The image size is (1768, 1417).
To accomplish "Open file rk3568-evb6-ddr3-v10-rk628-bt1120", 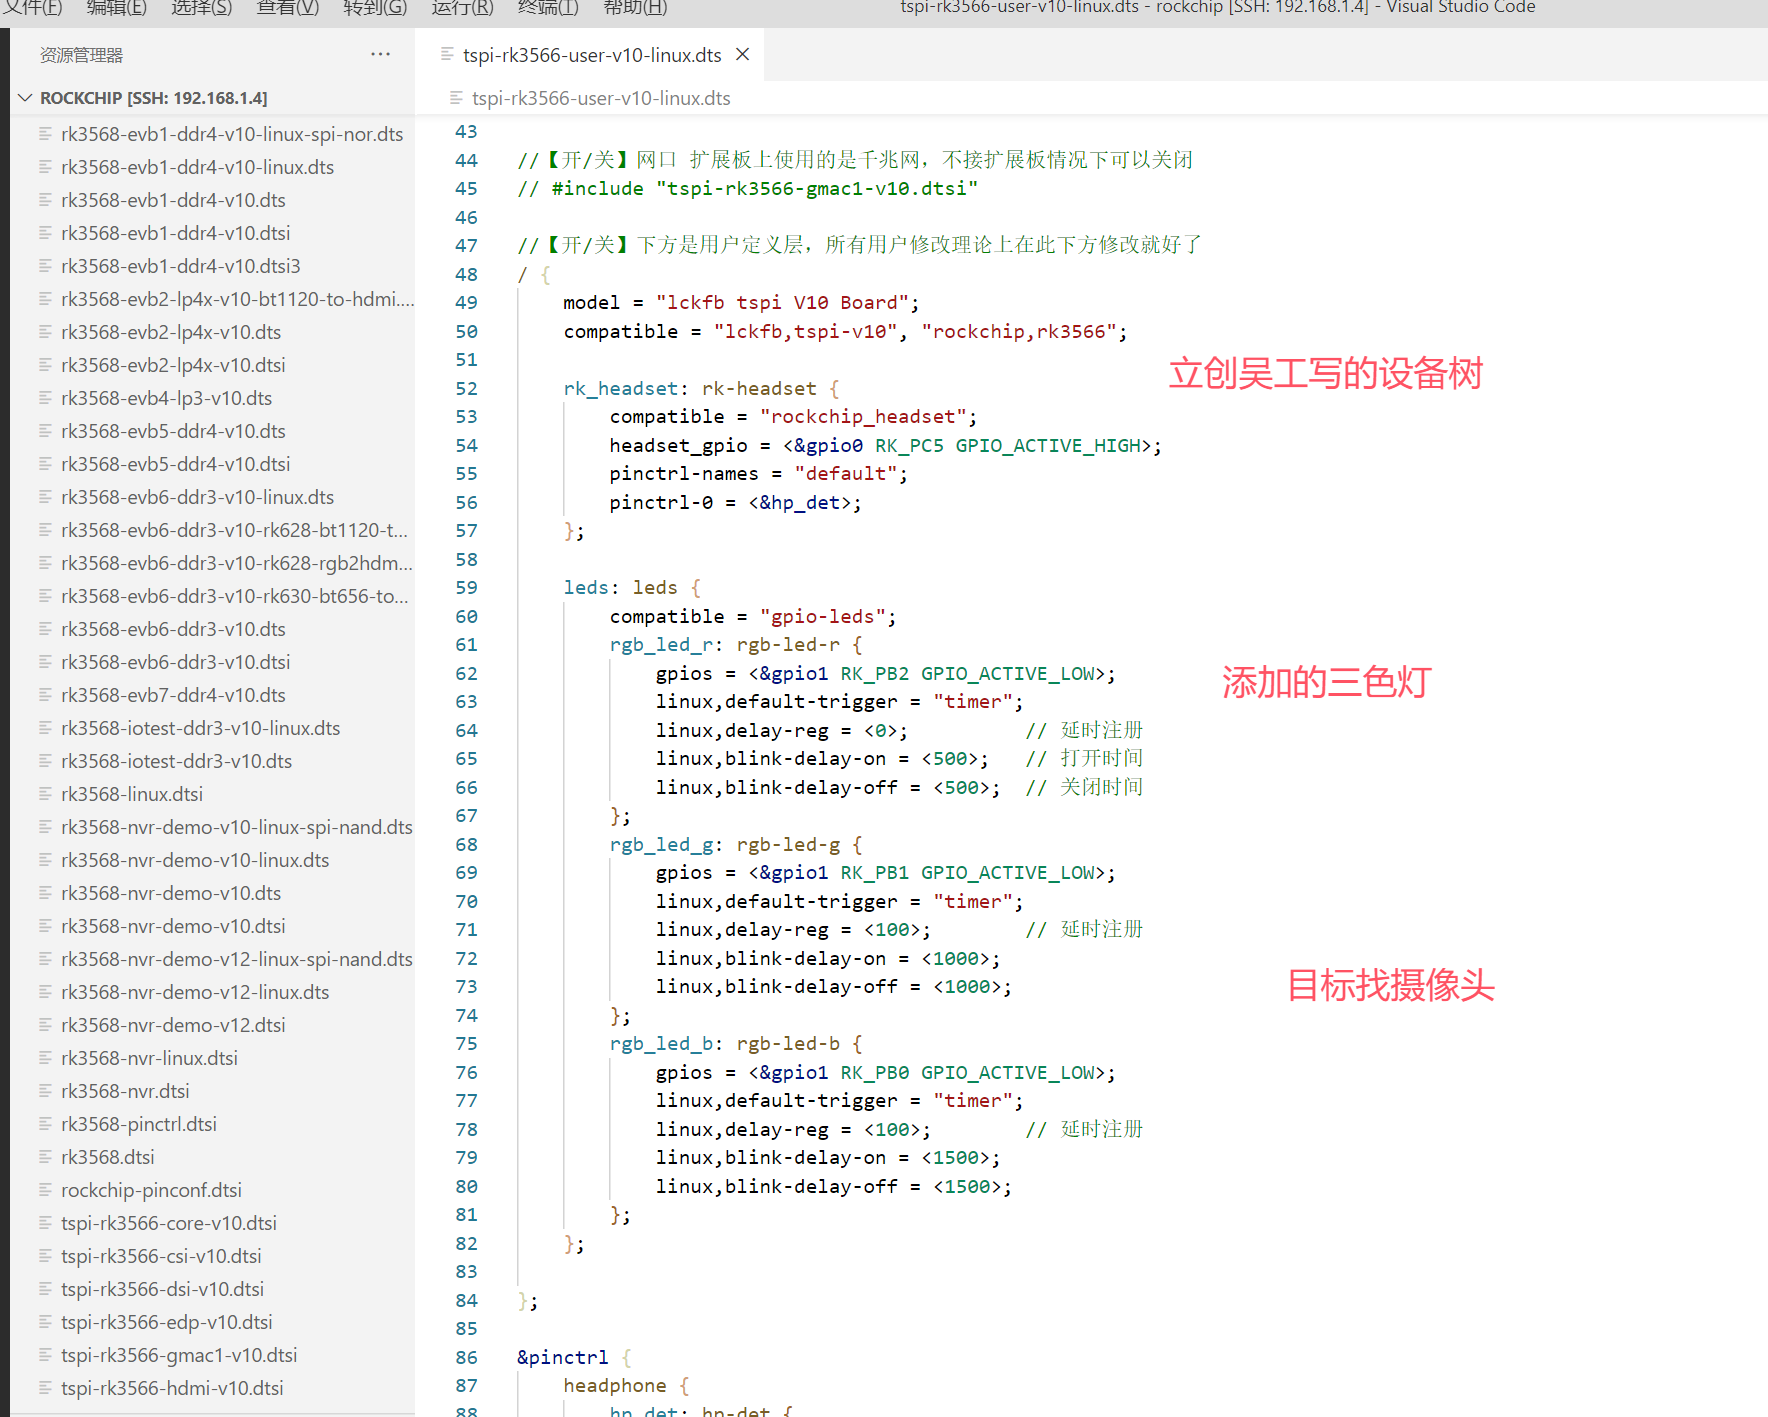I will (x=234, y=530).
